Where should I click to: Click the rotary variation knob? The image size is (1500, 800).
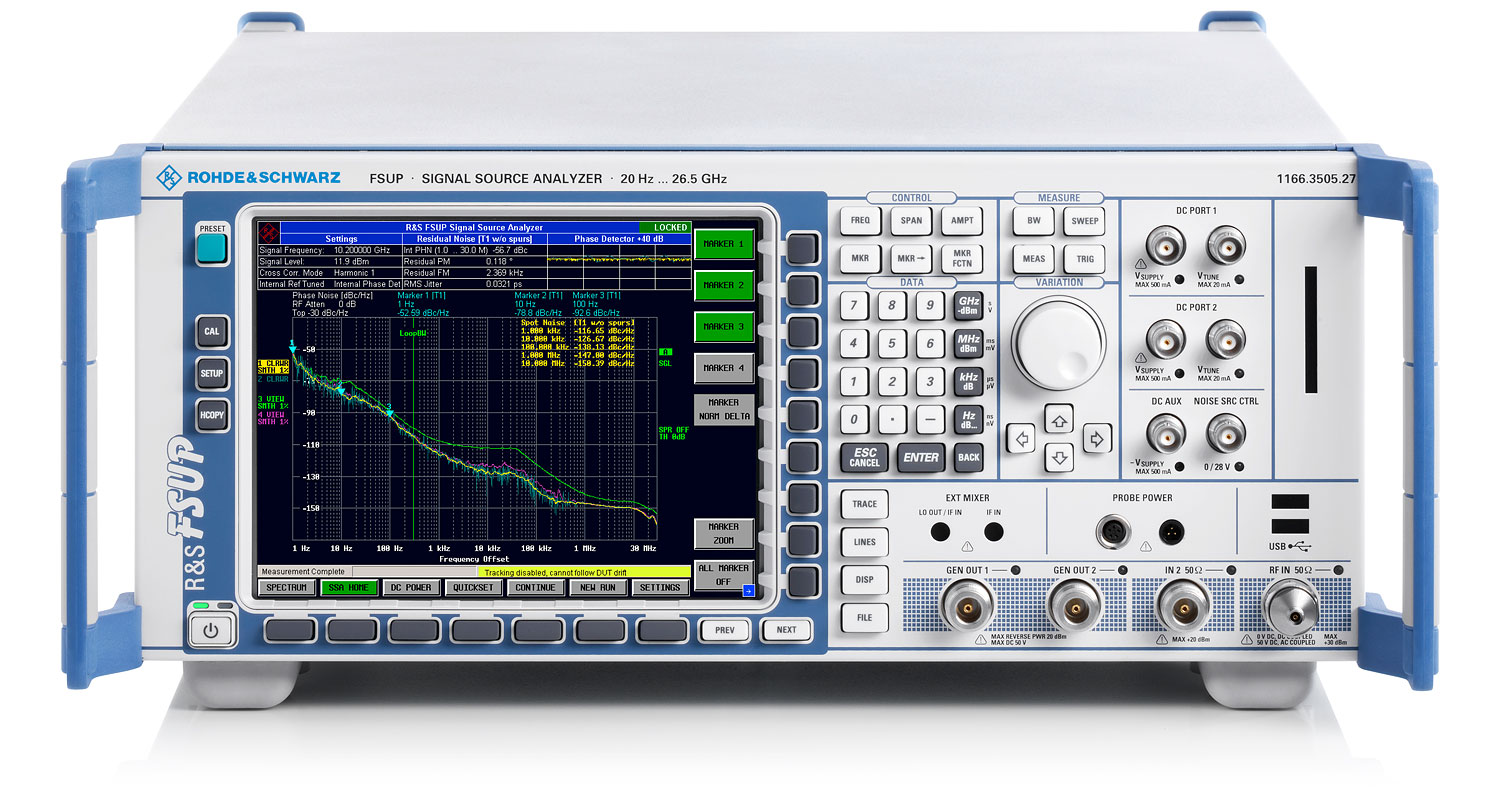point(1059,343)
